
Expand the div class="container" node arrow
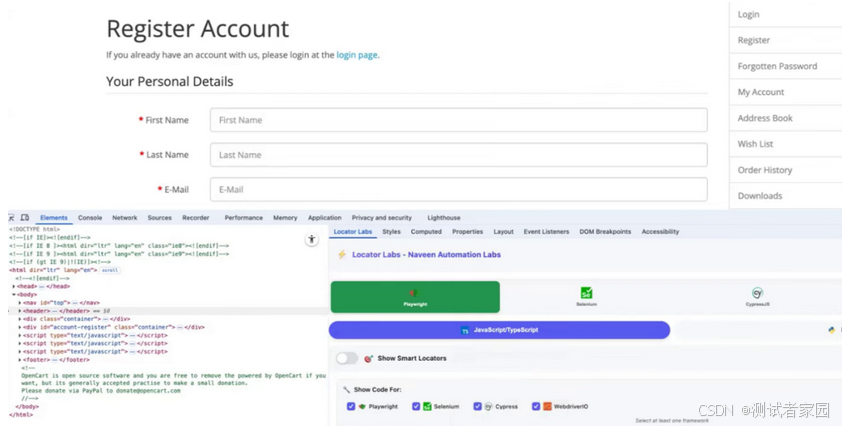pos(20,319)
